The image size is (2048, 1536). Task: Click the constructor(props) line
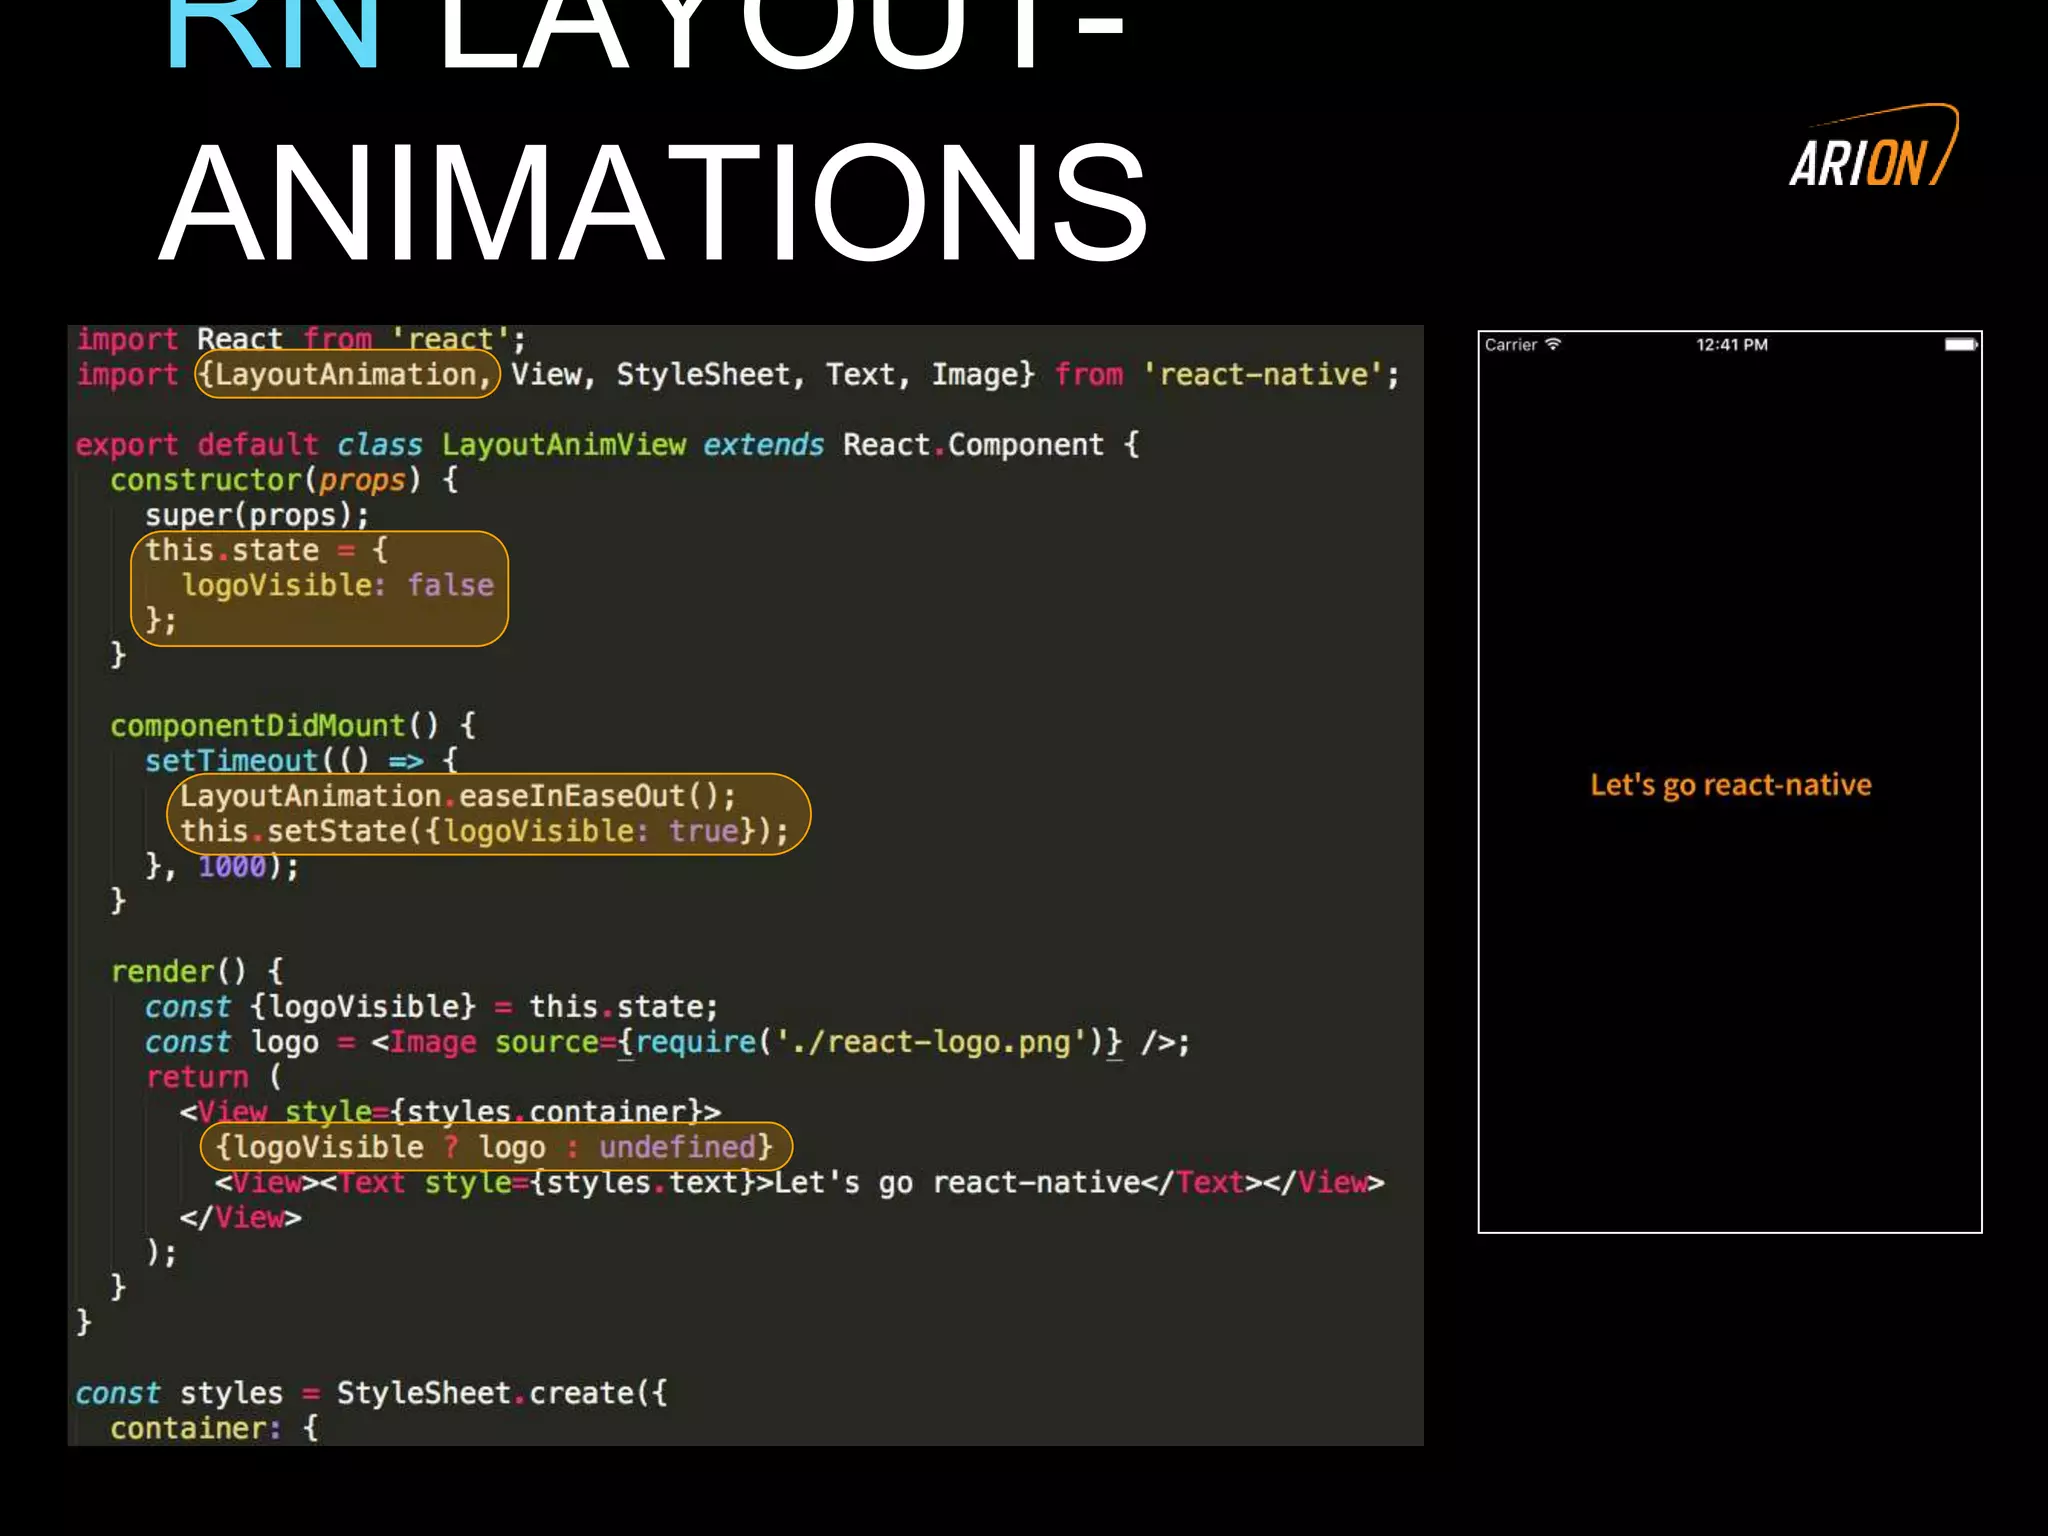pyautogui.click(x=284, y=480)
